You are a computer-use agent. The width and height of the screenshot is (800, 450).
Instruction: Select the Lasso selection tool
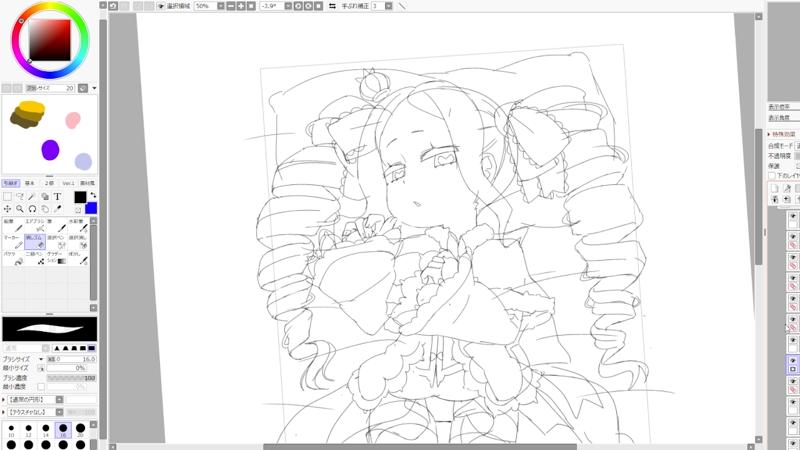pos(20,197)
